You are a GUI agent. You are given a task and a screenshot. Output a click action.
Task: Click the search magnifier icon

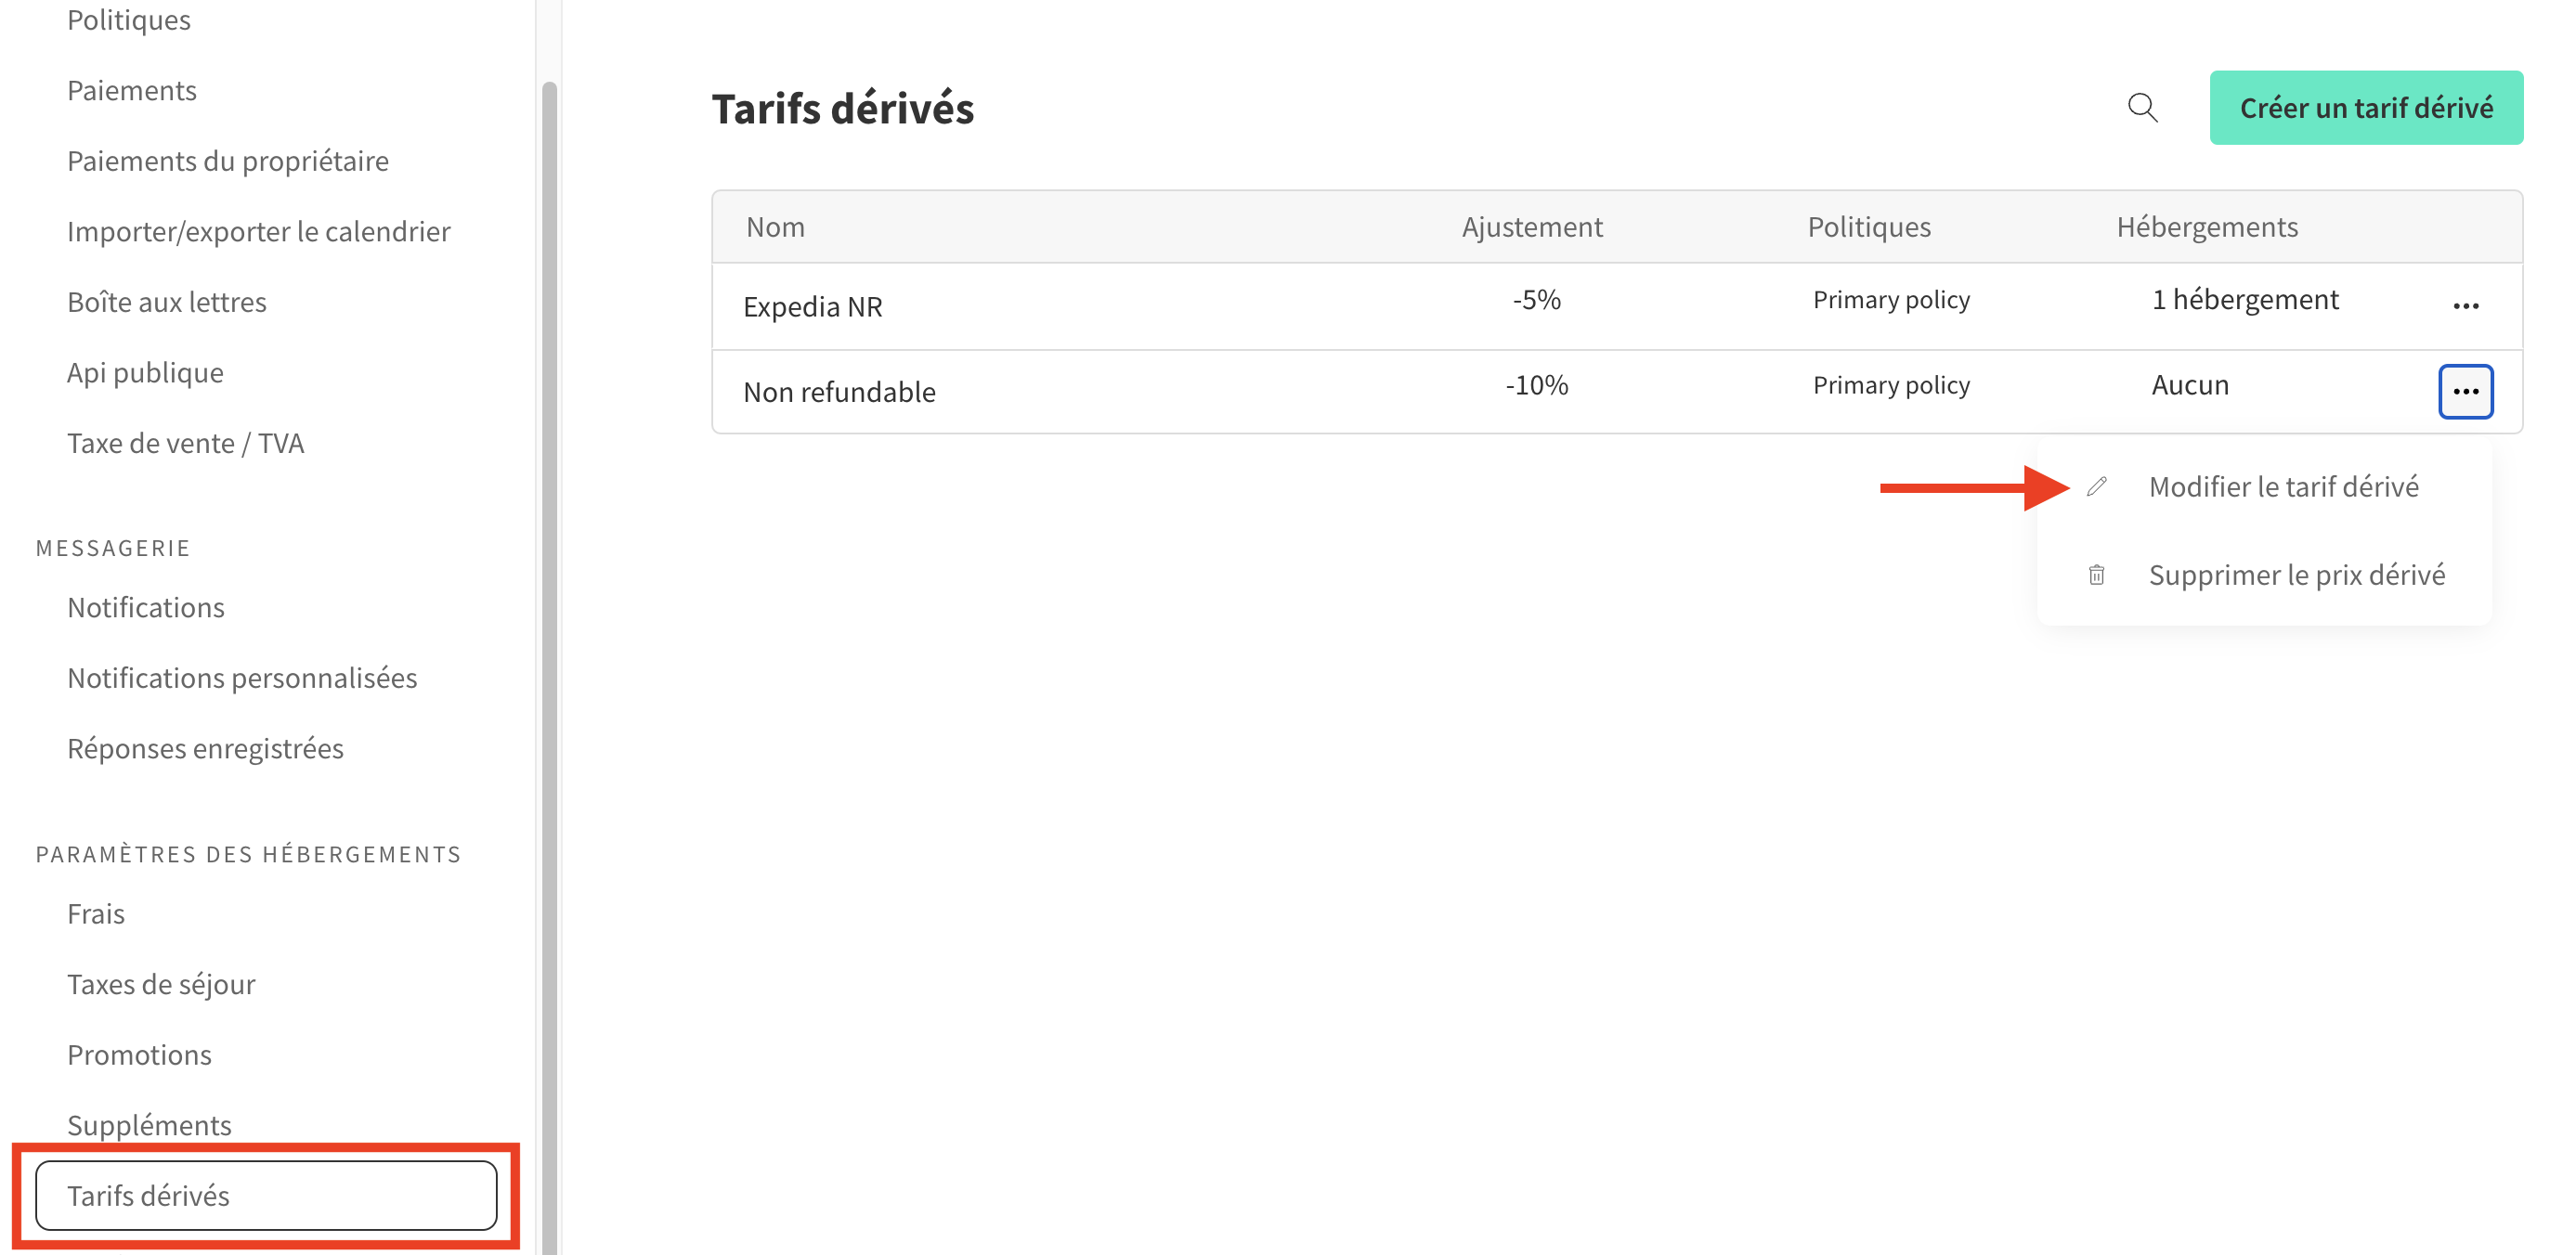tap(2142, 107)
